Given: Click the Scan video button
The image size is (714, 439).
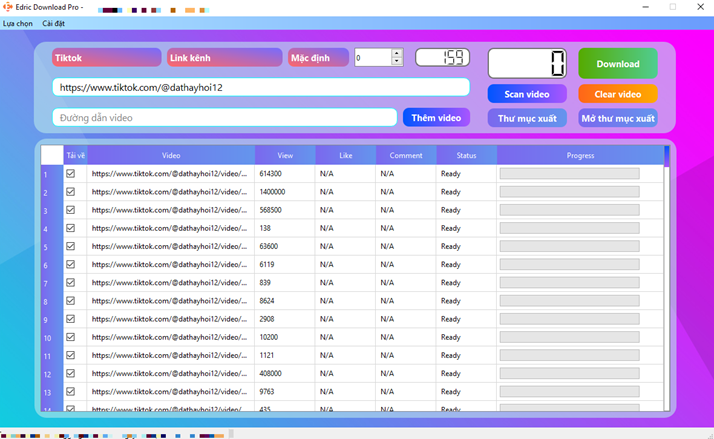Looking at the screenshot, I should click(x=527, y=94).
